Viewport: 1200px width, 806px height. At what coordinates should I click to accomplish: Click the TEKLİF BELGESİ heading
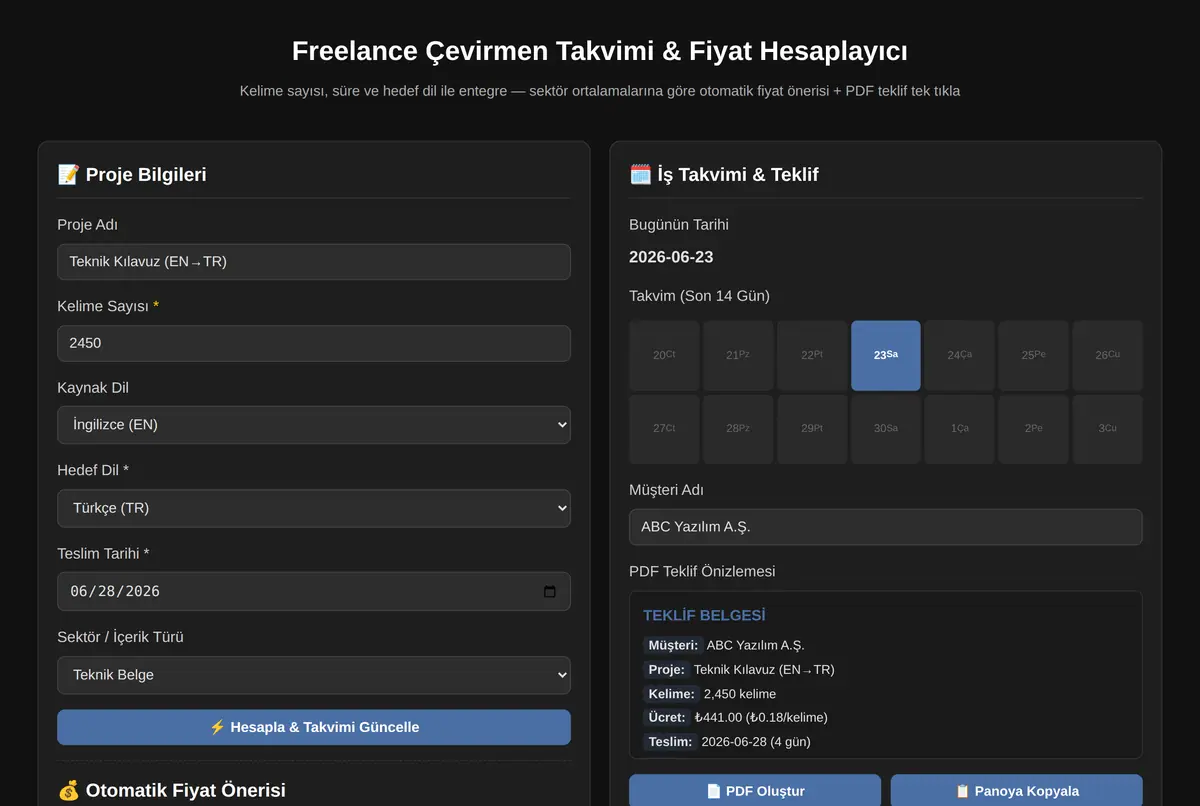[704, 616]
